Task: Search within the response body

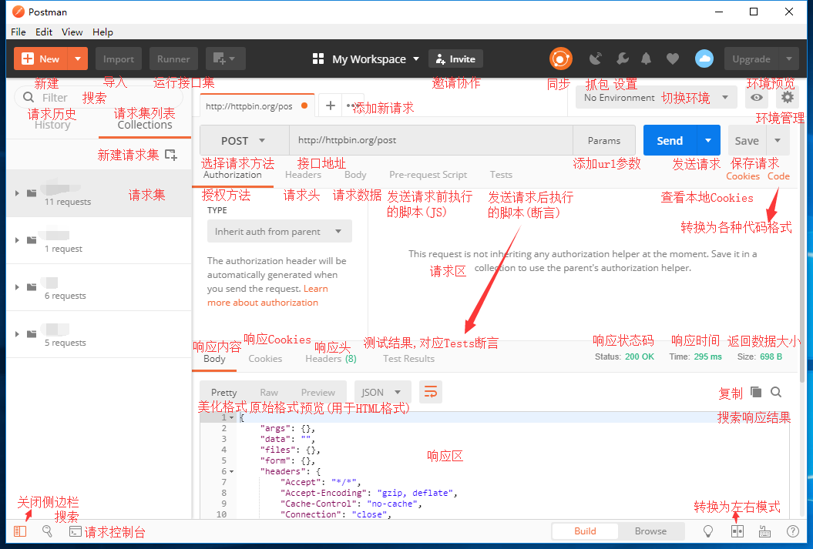Action: click(776, 392)
